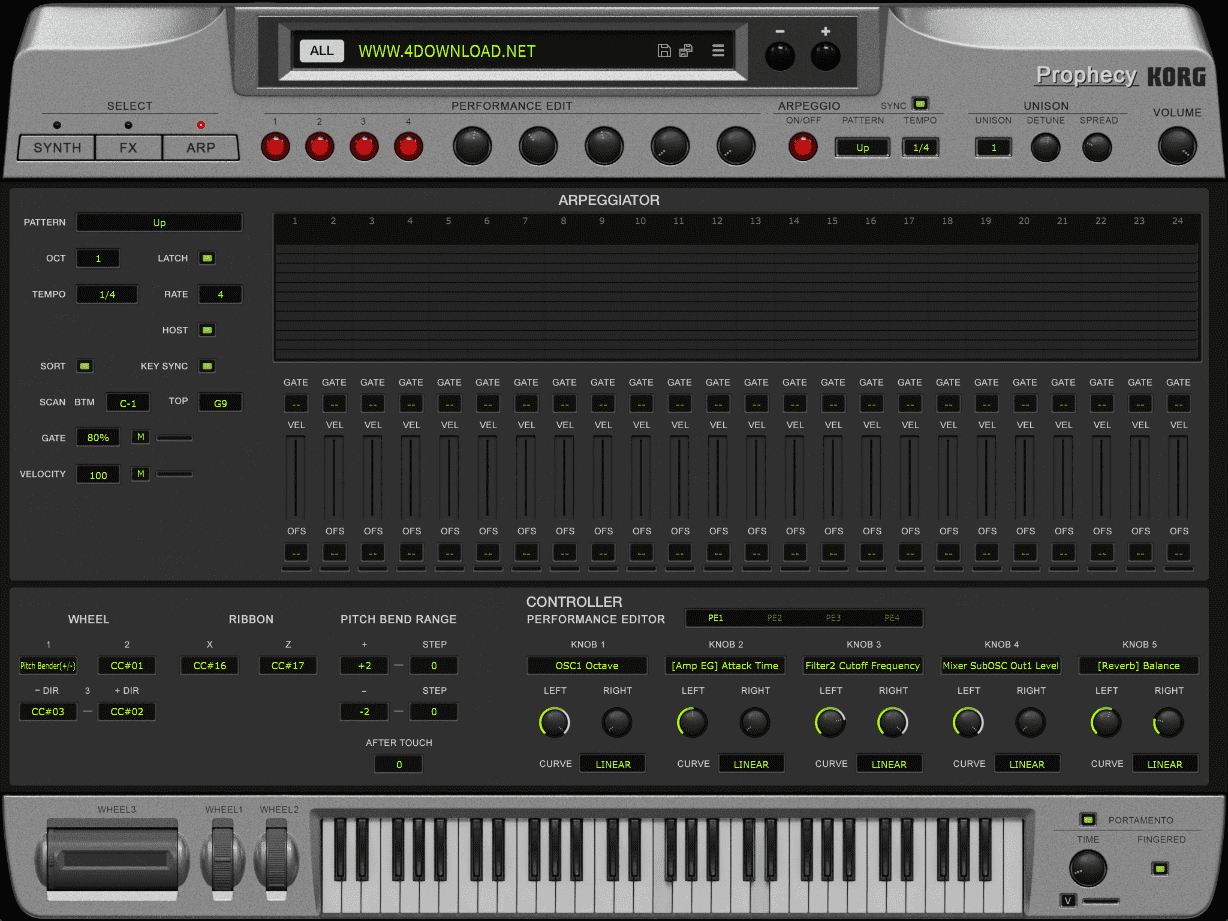
Task: Click the Unison Detune knob
Action: (1045, 147)
